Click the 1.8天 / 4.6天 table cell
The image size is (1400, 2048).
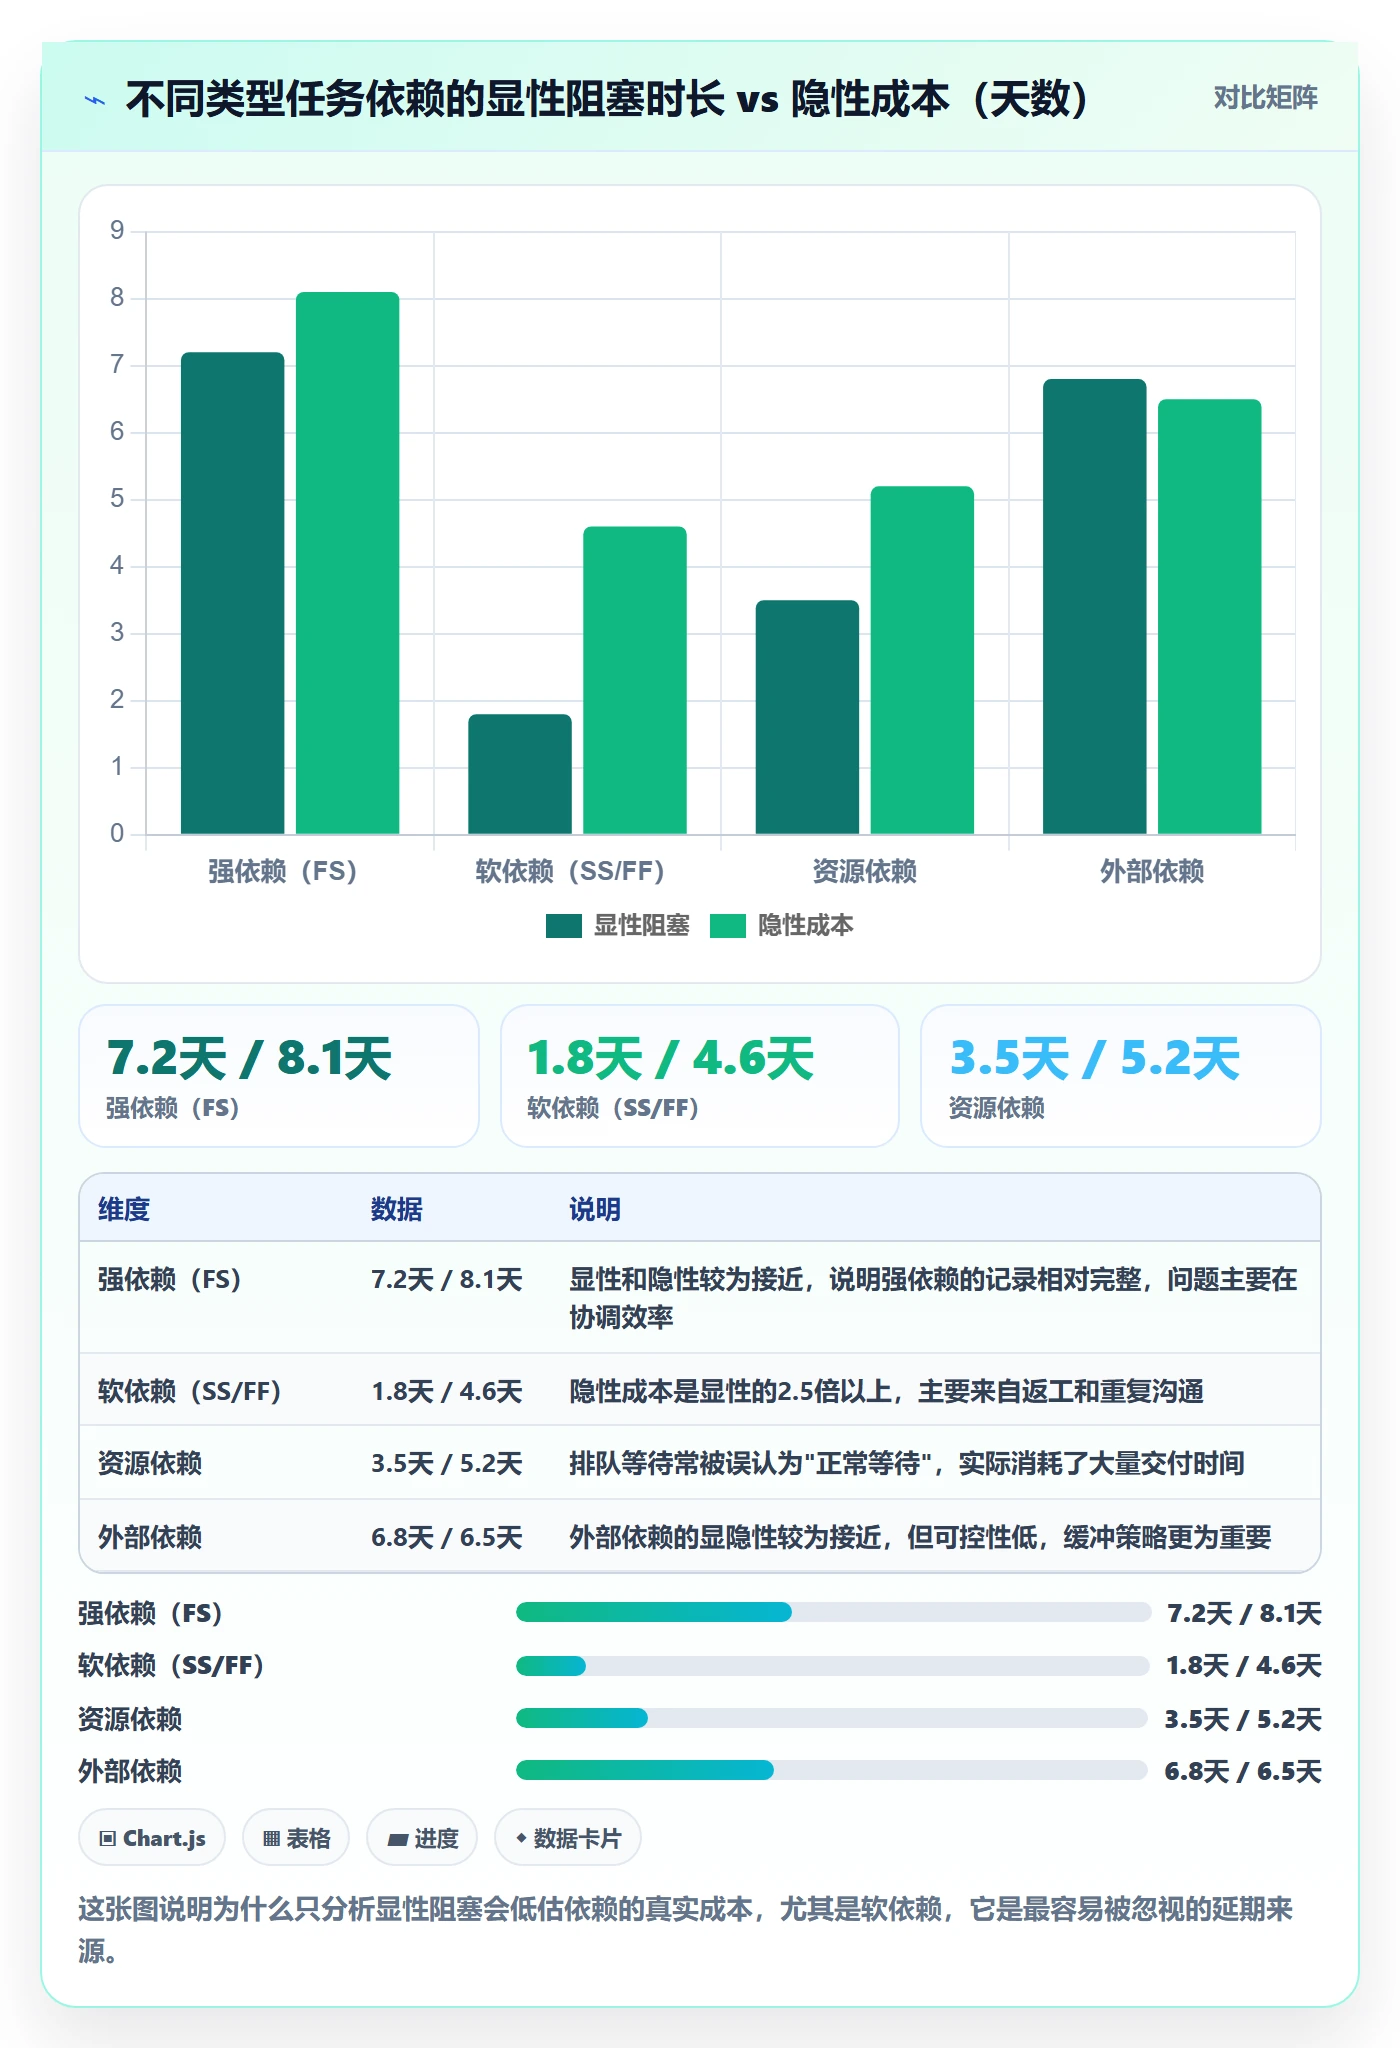click(x=447, y=1391)
